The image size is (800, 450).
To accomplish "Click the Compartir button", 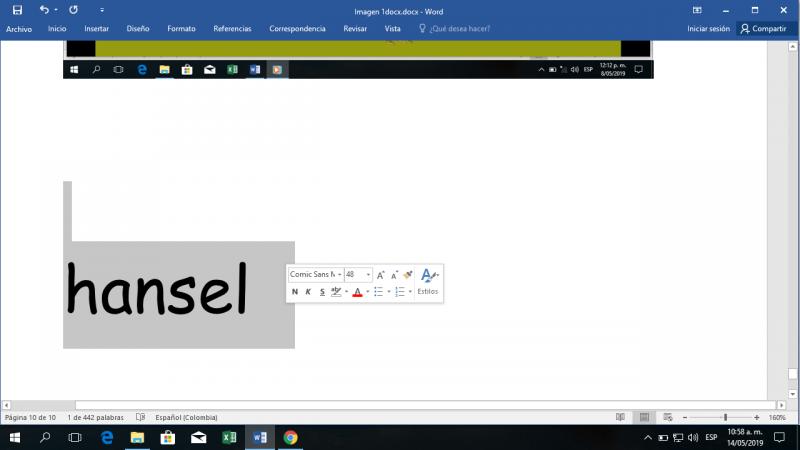I will coord(764,29).
